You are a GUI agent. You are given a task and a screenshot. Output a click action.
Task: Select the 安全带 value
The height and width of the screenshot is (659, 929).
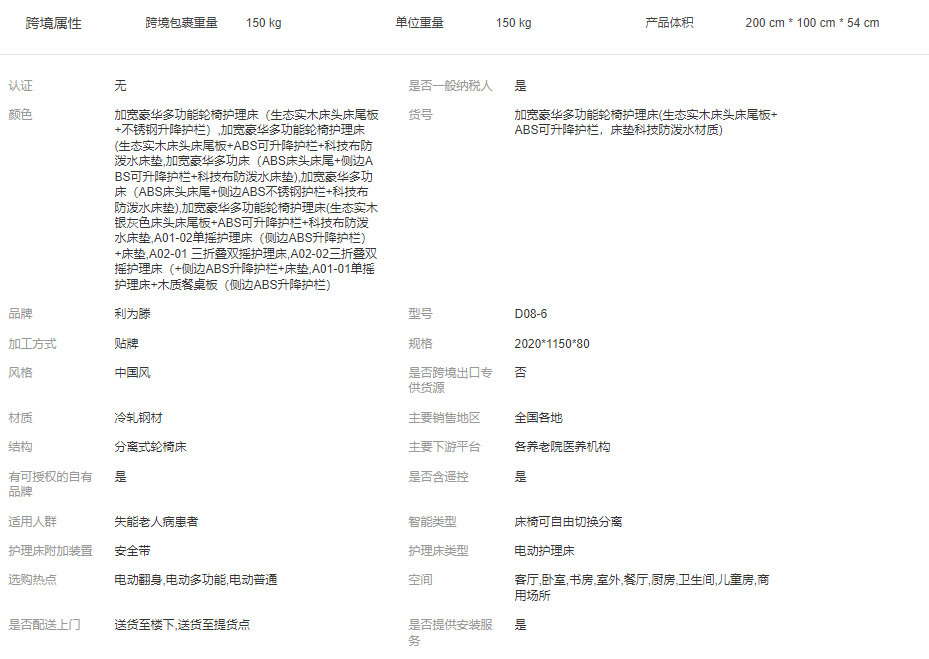pyautogui.click(x=132, y=551)
